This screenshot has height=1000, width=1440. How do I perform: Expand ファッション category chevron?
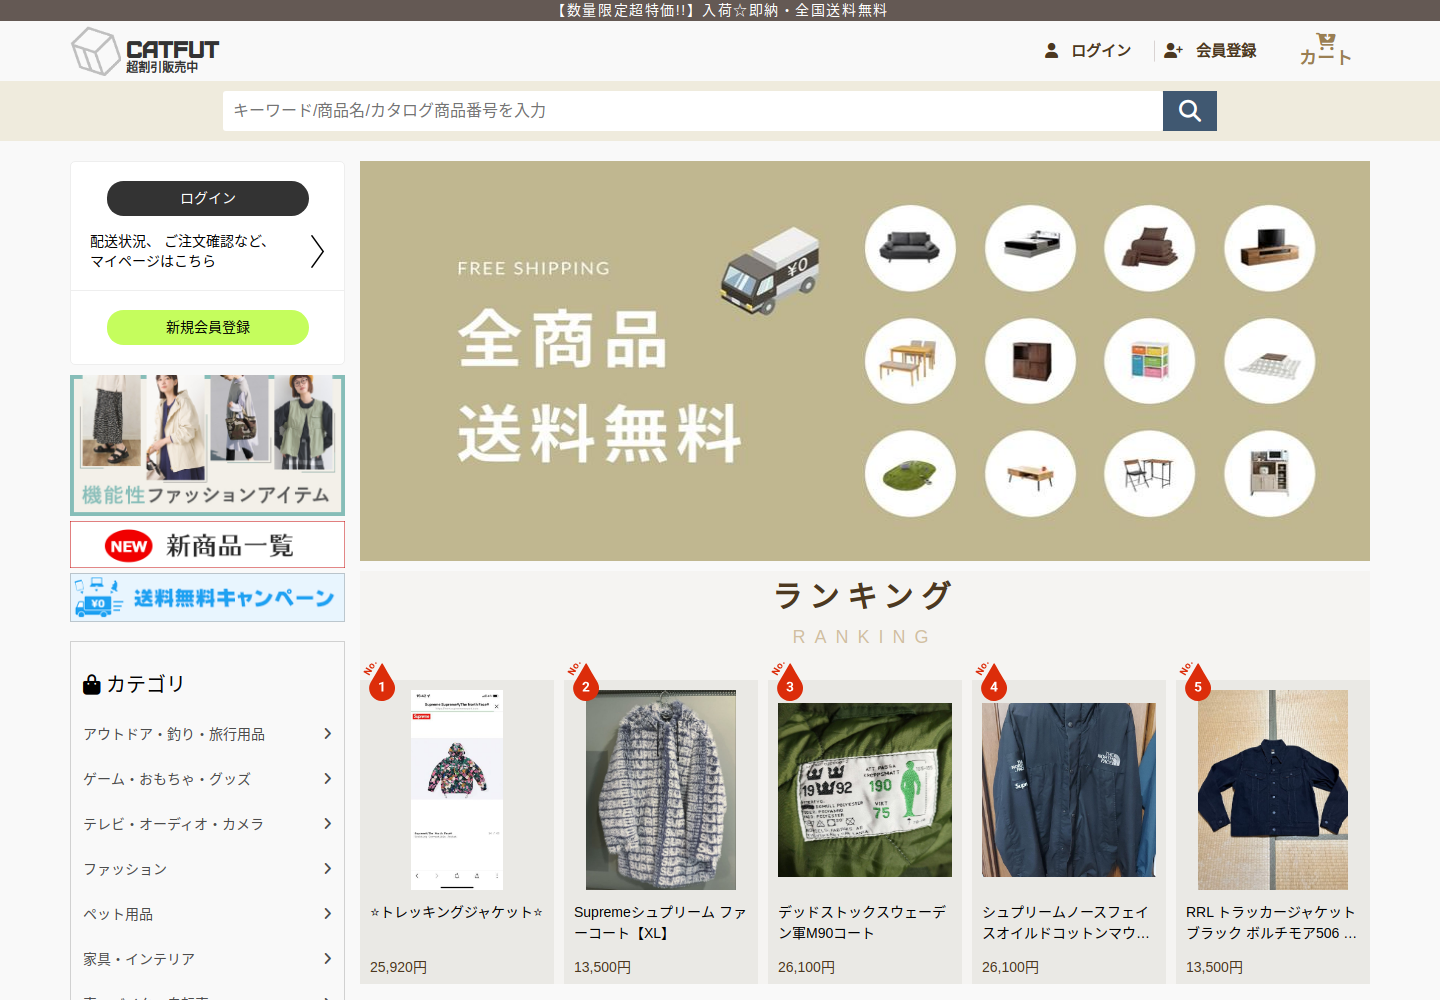tap(327, 869)
